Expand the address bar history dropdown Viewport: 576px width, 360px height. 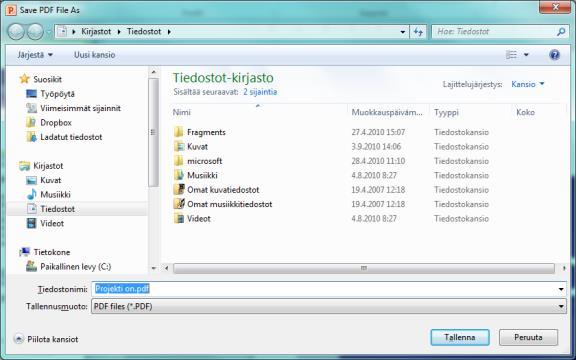403,32
